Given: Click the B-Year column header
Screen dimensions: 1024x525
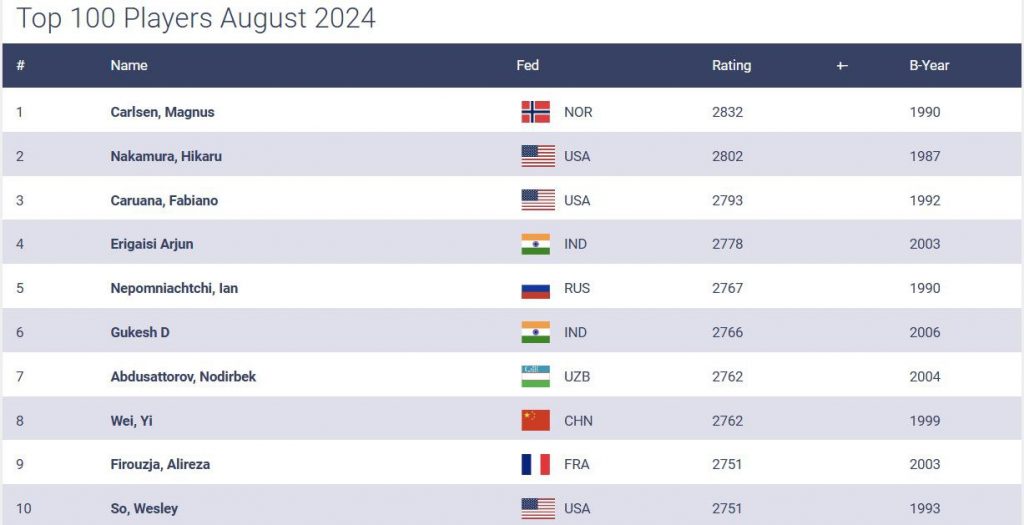Looking at the screenshot, I should [x=929, y=66].
